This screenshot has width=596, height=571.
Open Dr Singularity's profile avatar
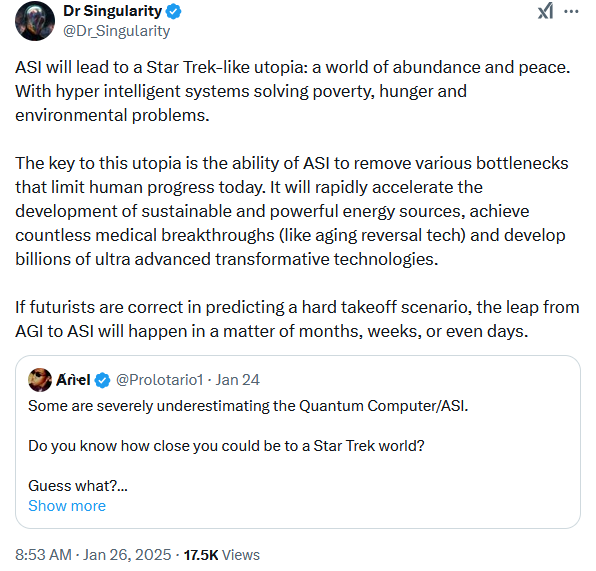point(35,21)
